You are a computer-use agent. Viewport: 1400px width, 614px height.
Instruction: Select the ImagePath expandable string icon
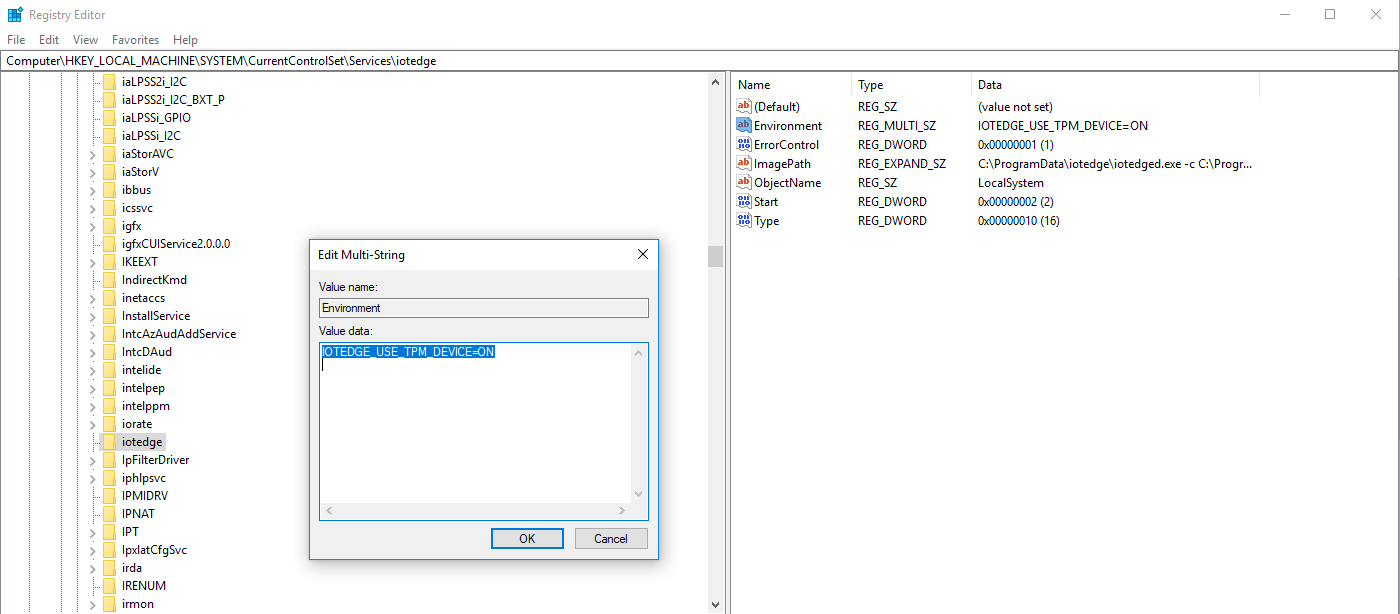[744, 163]
